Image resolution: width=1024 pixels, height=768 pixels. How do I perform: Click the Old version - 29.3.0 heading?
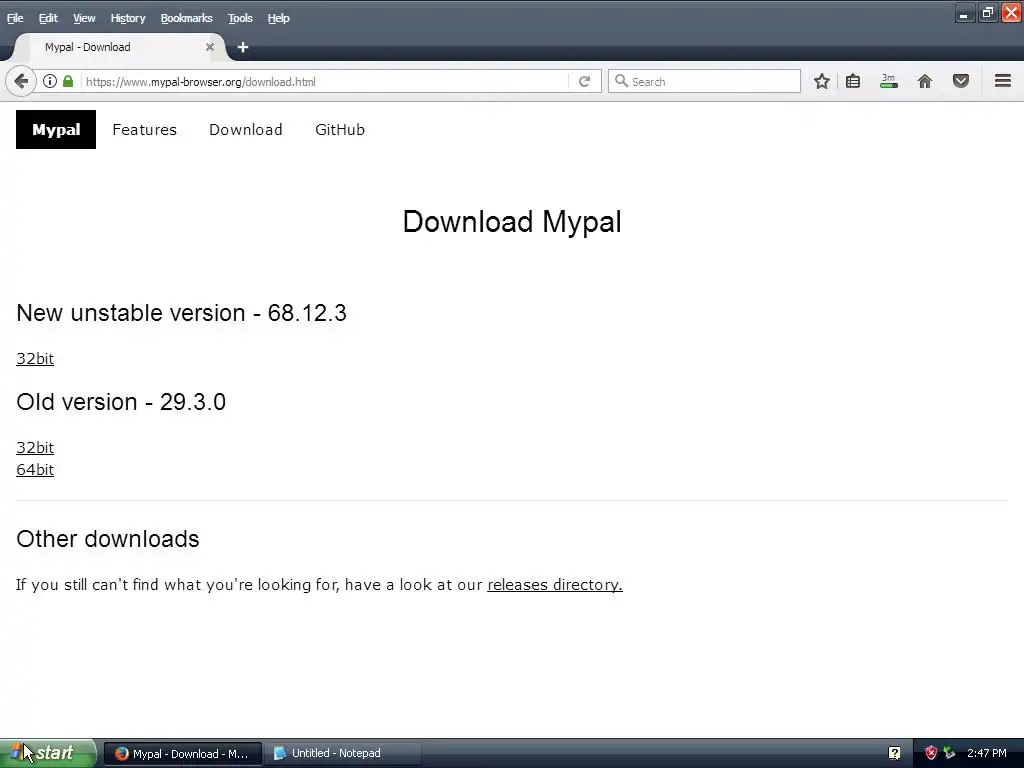tap(121, 402)
